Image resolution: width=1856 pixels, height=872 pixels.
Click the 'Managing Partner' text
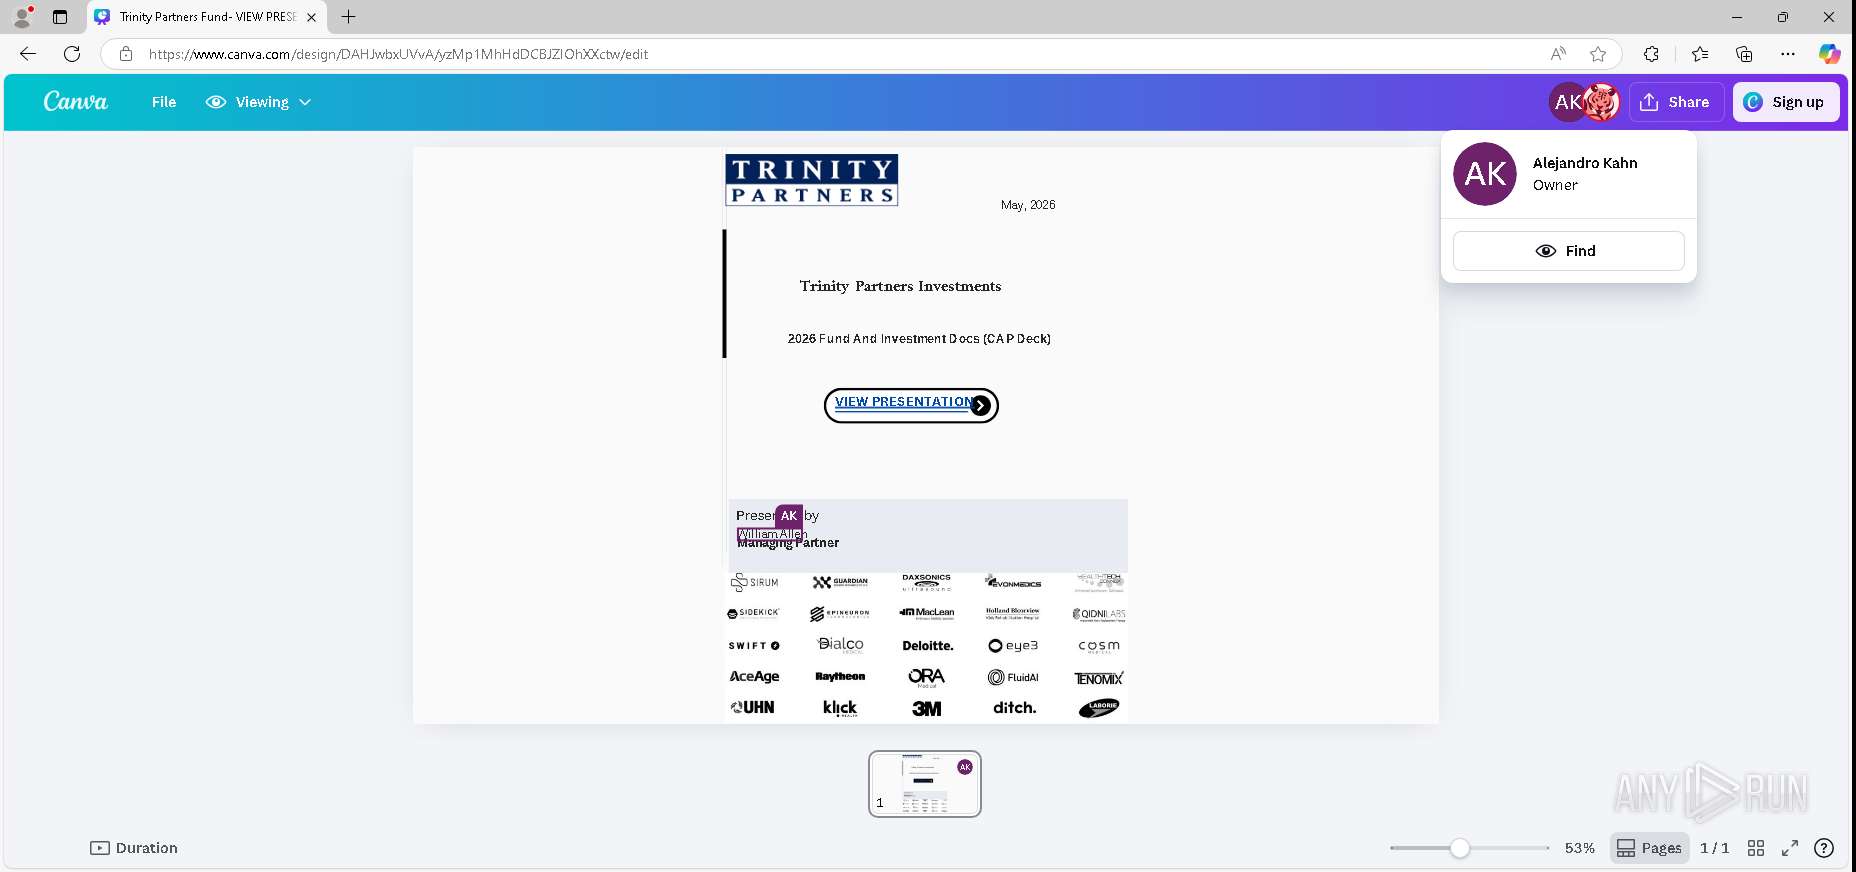(788, 543)
